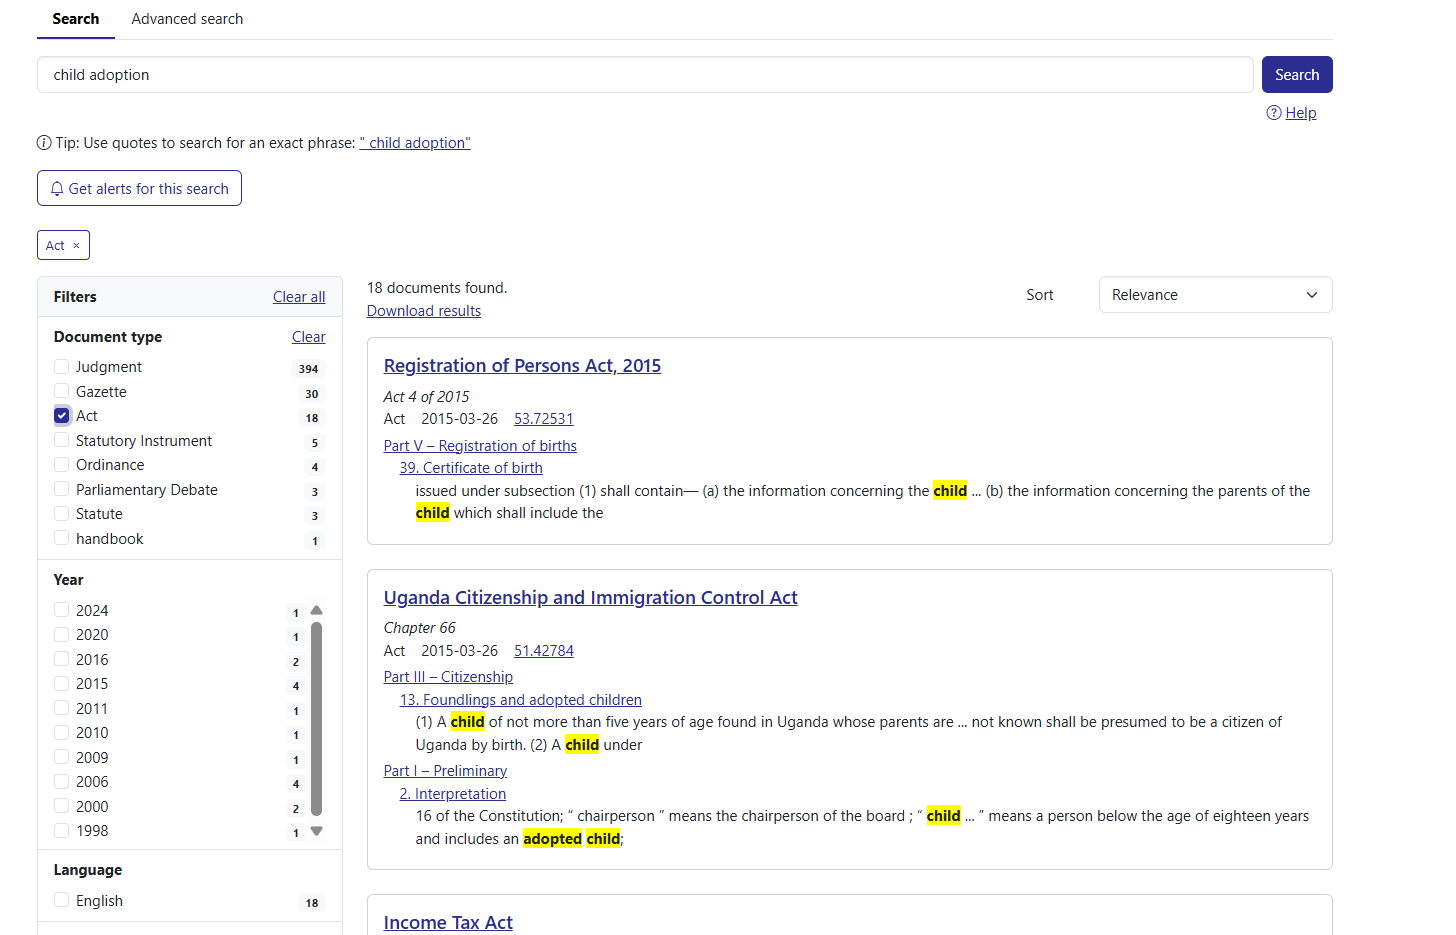Click the Help question mark icon

(1273, 113)
